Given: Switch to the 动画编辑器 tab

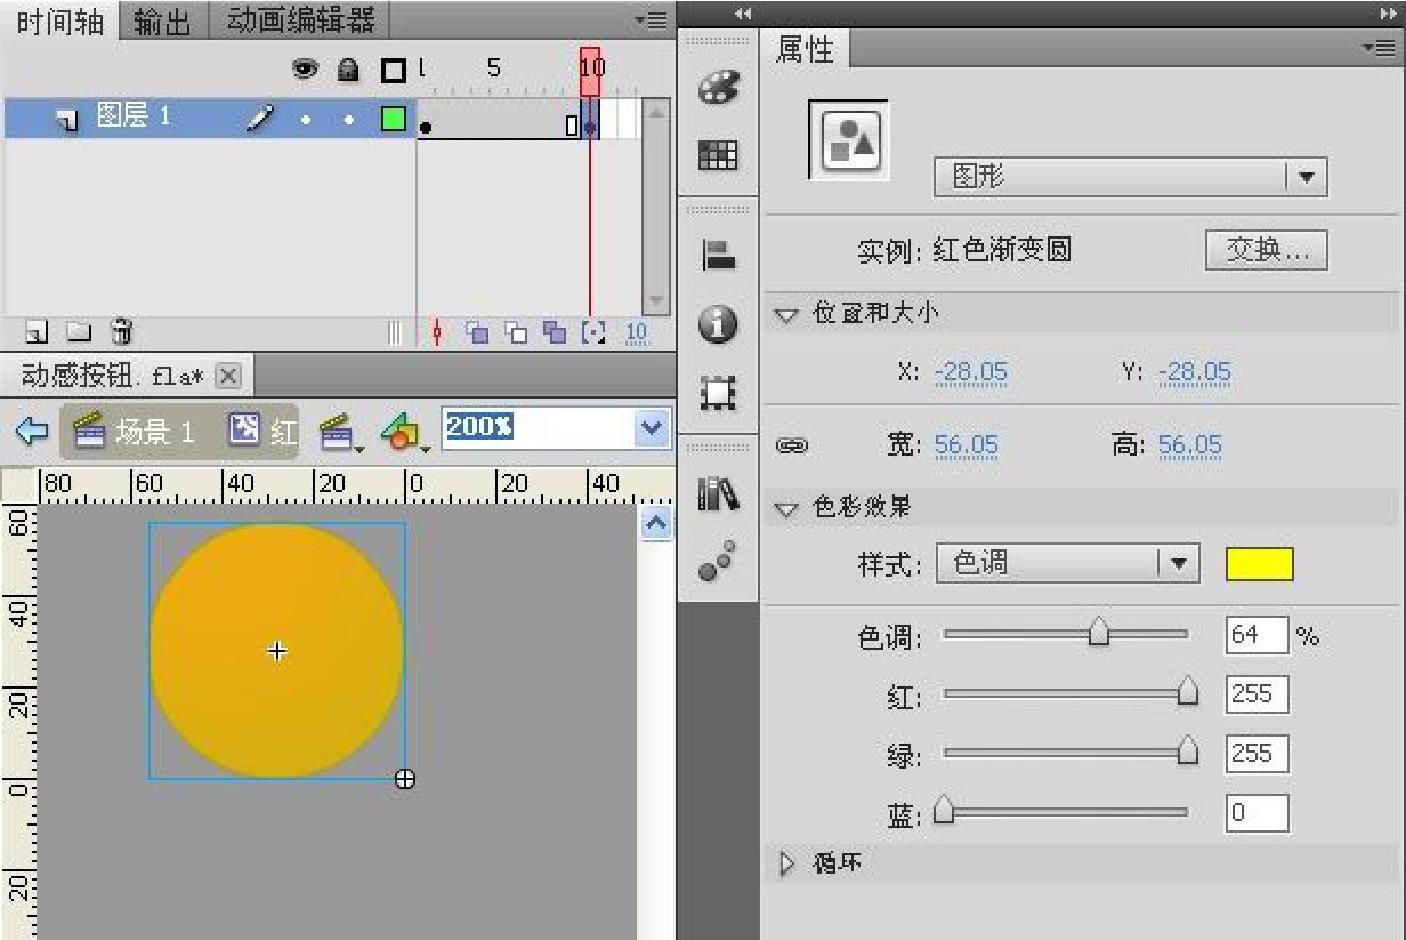Looking at the screenshot, I should tap(300, 21).
